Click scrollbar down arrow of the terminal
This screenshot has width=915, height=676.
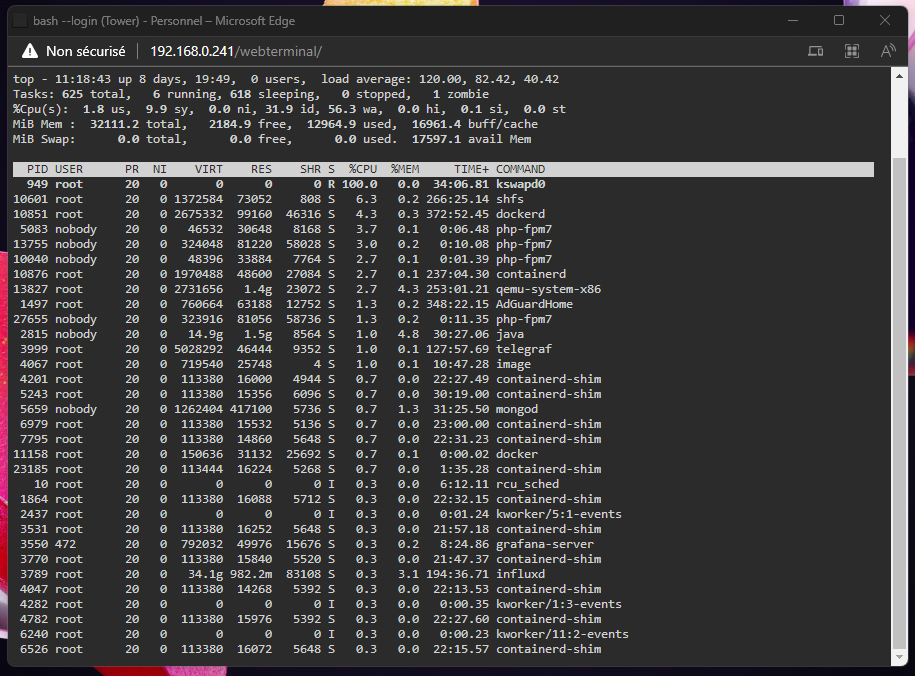(x=899, y=657)
